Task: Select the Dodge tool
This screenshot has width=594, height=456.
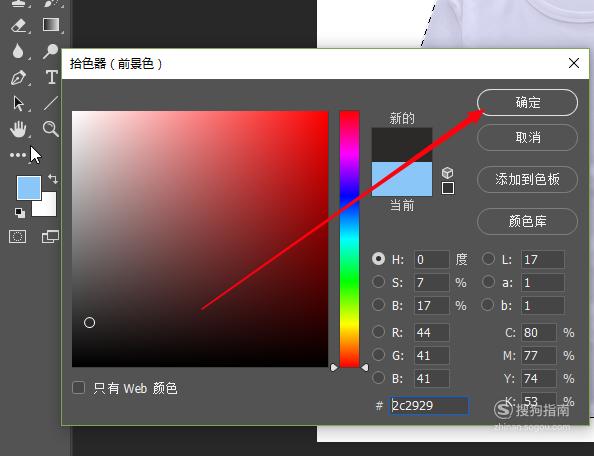Action: 50,51
